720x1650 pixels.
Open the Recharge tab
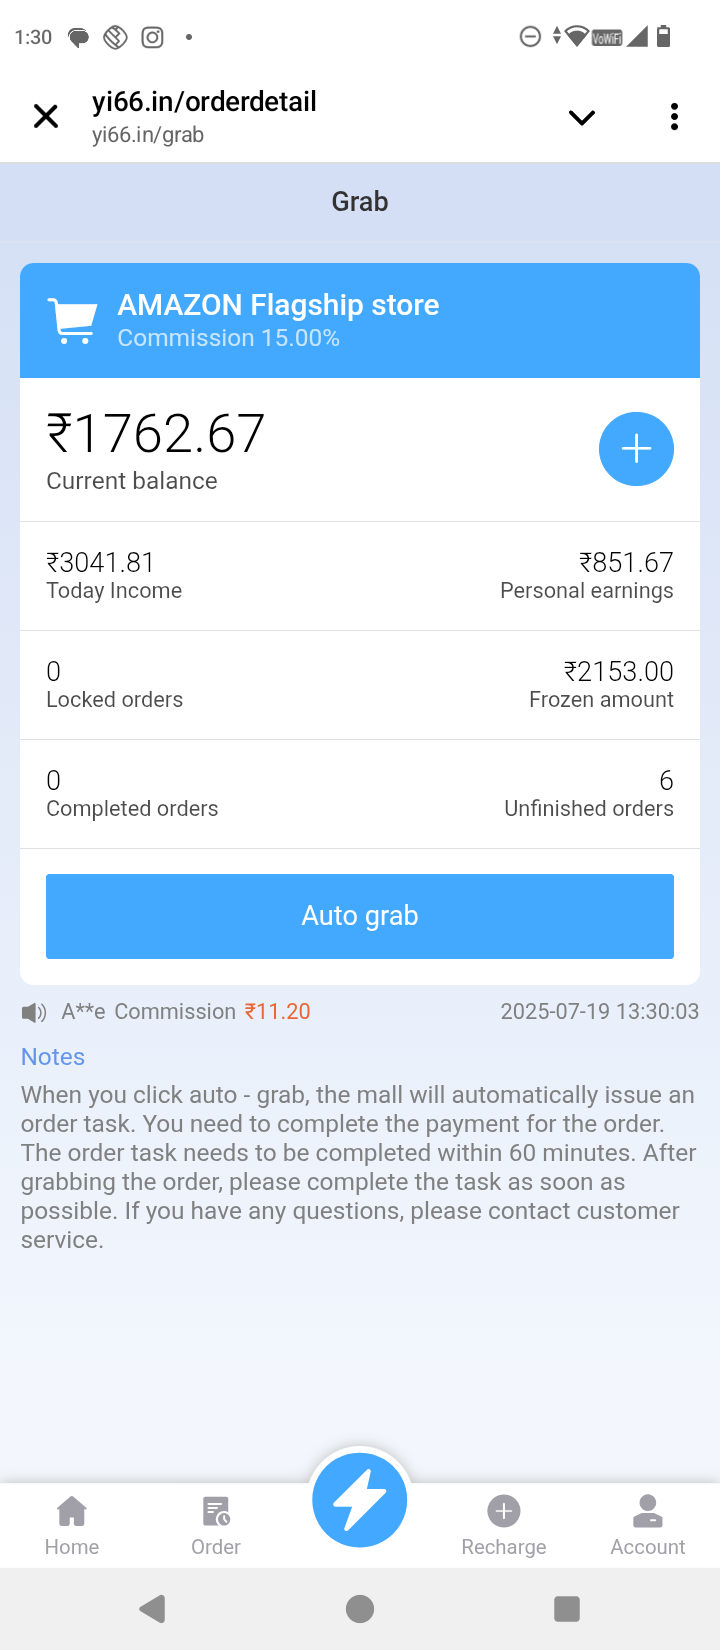pyautogui.click(x=504, y=1526)
